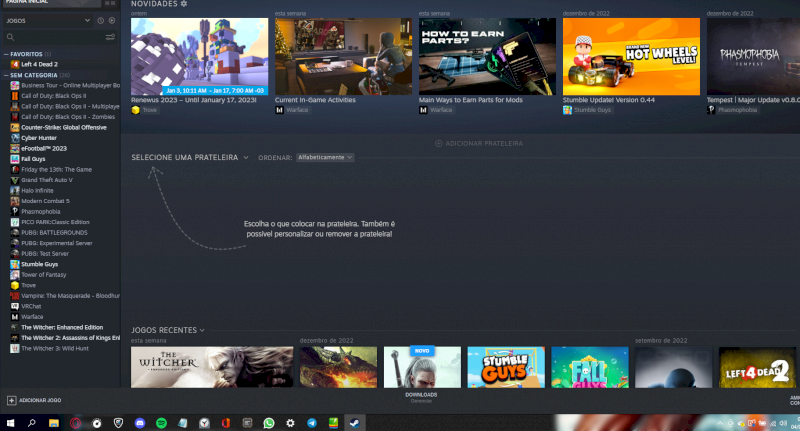Click inside the library search field
Image resolution: width=800 pixels, height=431 pixels.
[x=56, y=37]
